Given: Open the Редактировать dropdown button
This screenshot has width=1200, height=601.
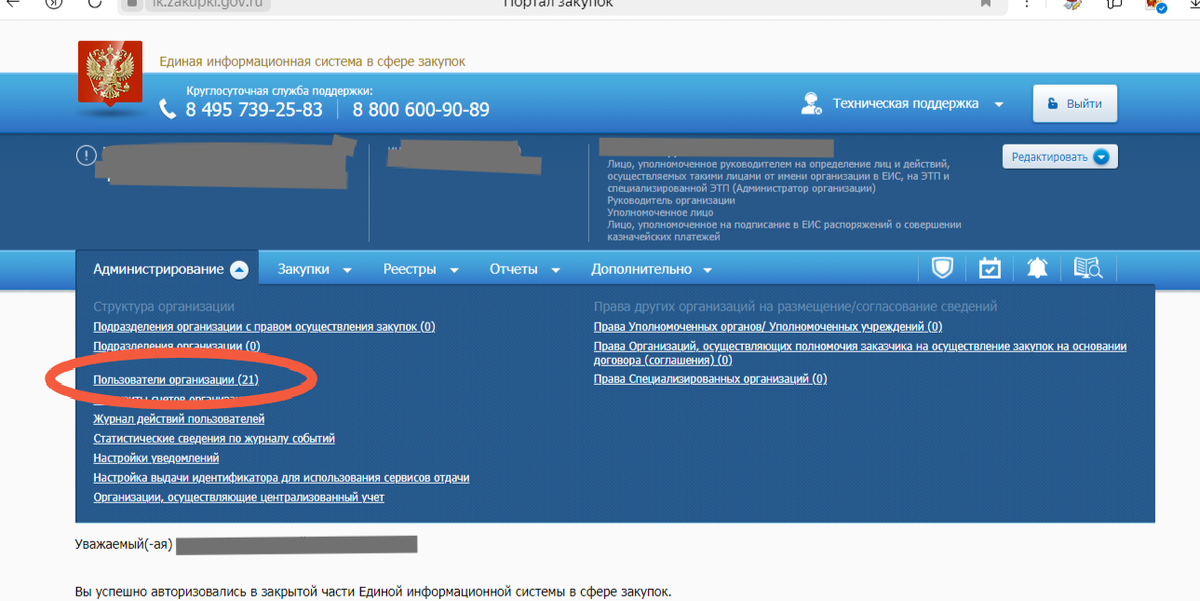Looking at the screenshot, I should click(x=1060, y=157).
